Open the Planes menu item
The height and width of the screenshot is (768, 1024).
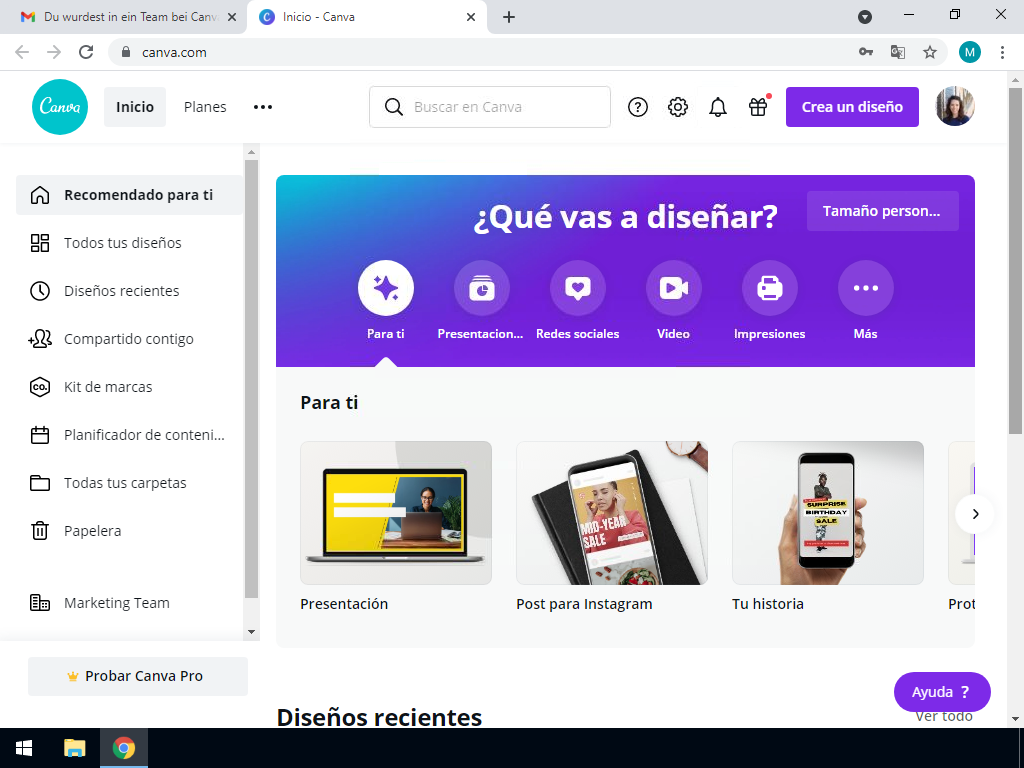click(205, 107)
